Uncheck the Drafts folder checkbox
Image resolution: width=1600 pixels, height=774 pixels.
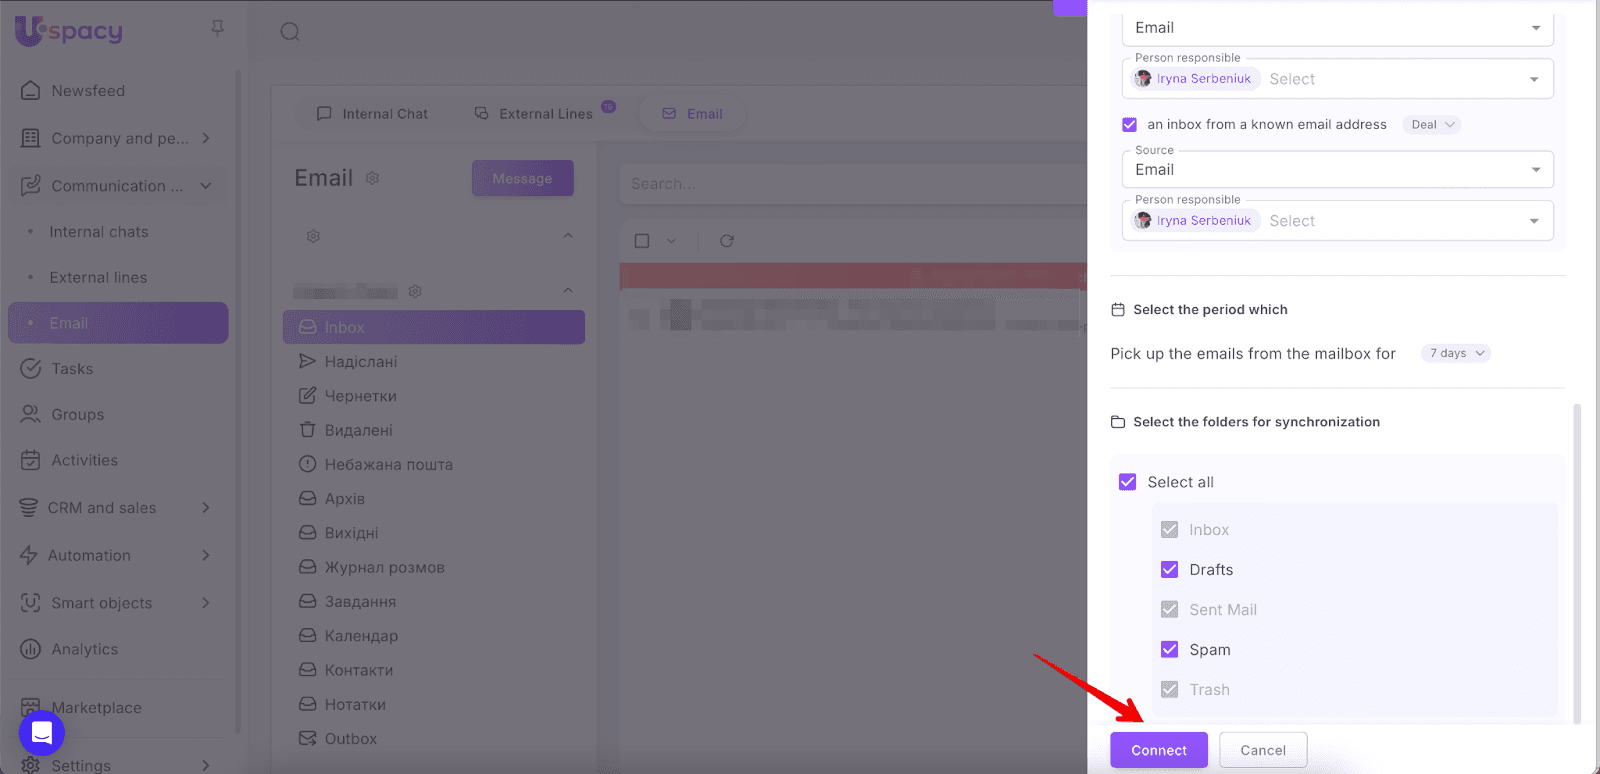pyautogui.click(x=1169, y=570)
